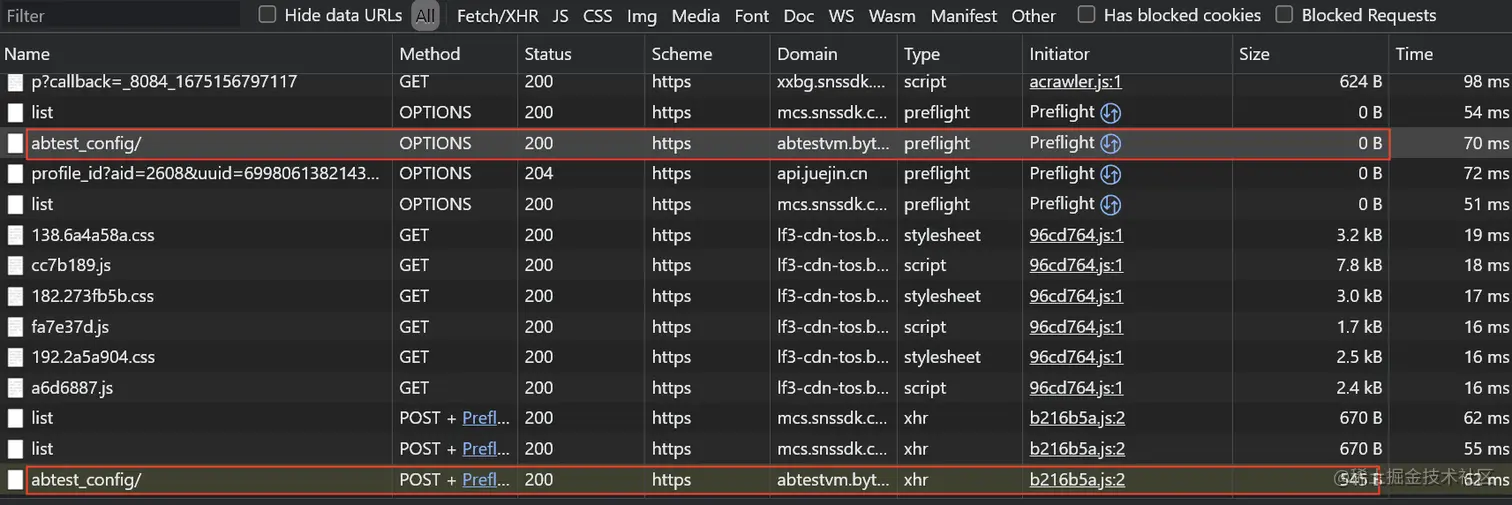Sort by the Size column header
Image resolution: width=1512 pixels, height=505 pixels.
tap(1311, 54)
